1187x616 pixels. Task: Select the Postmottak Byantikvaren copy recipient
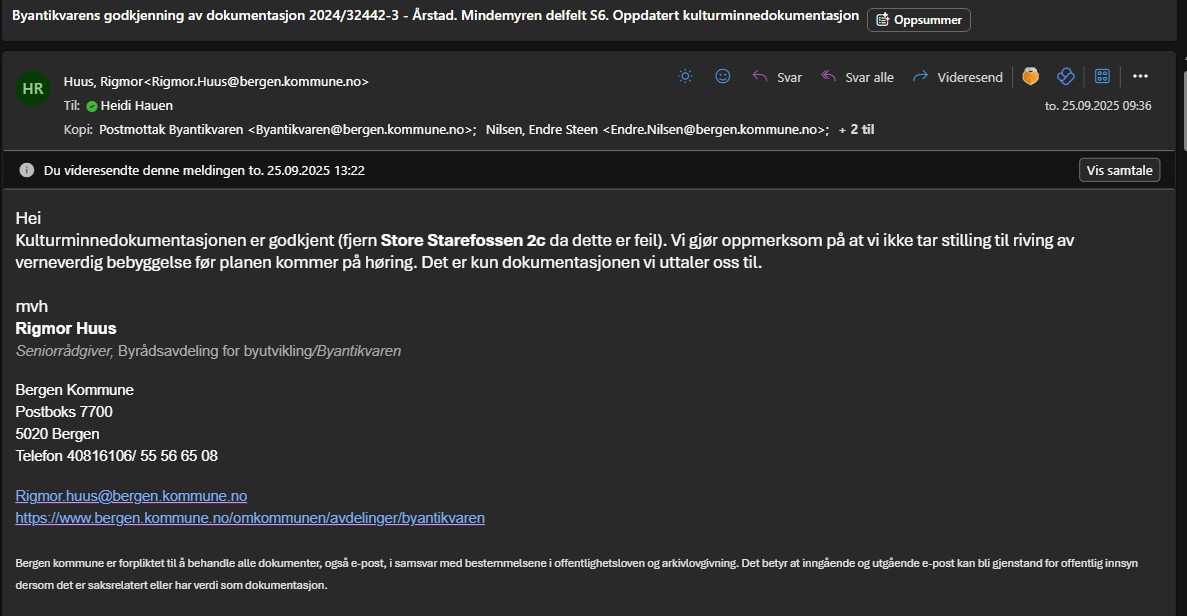coord(286,129)
